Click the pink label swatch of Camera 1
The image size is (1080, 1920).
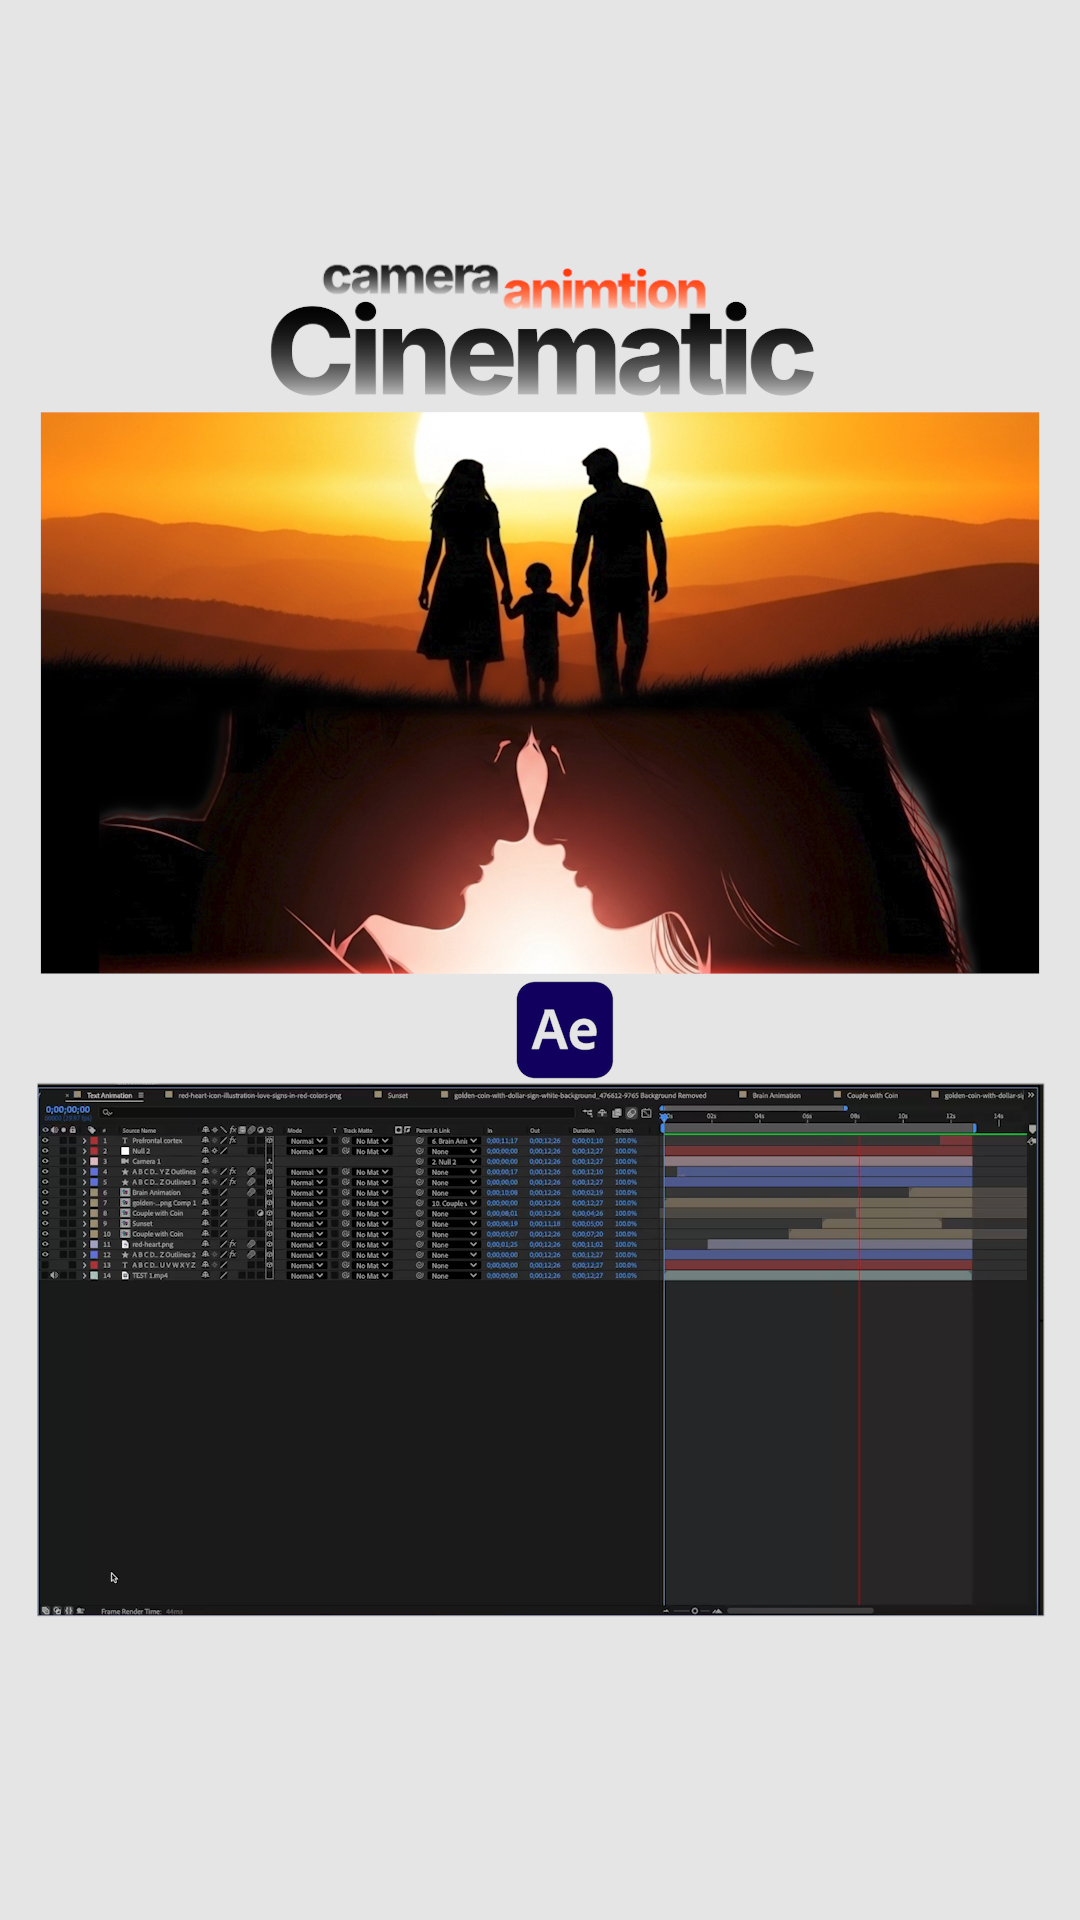click(x=94, y=1161)
